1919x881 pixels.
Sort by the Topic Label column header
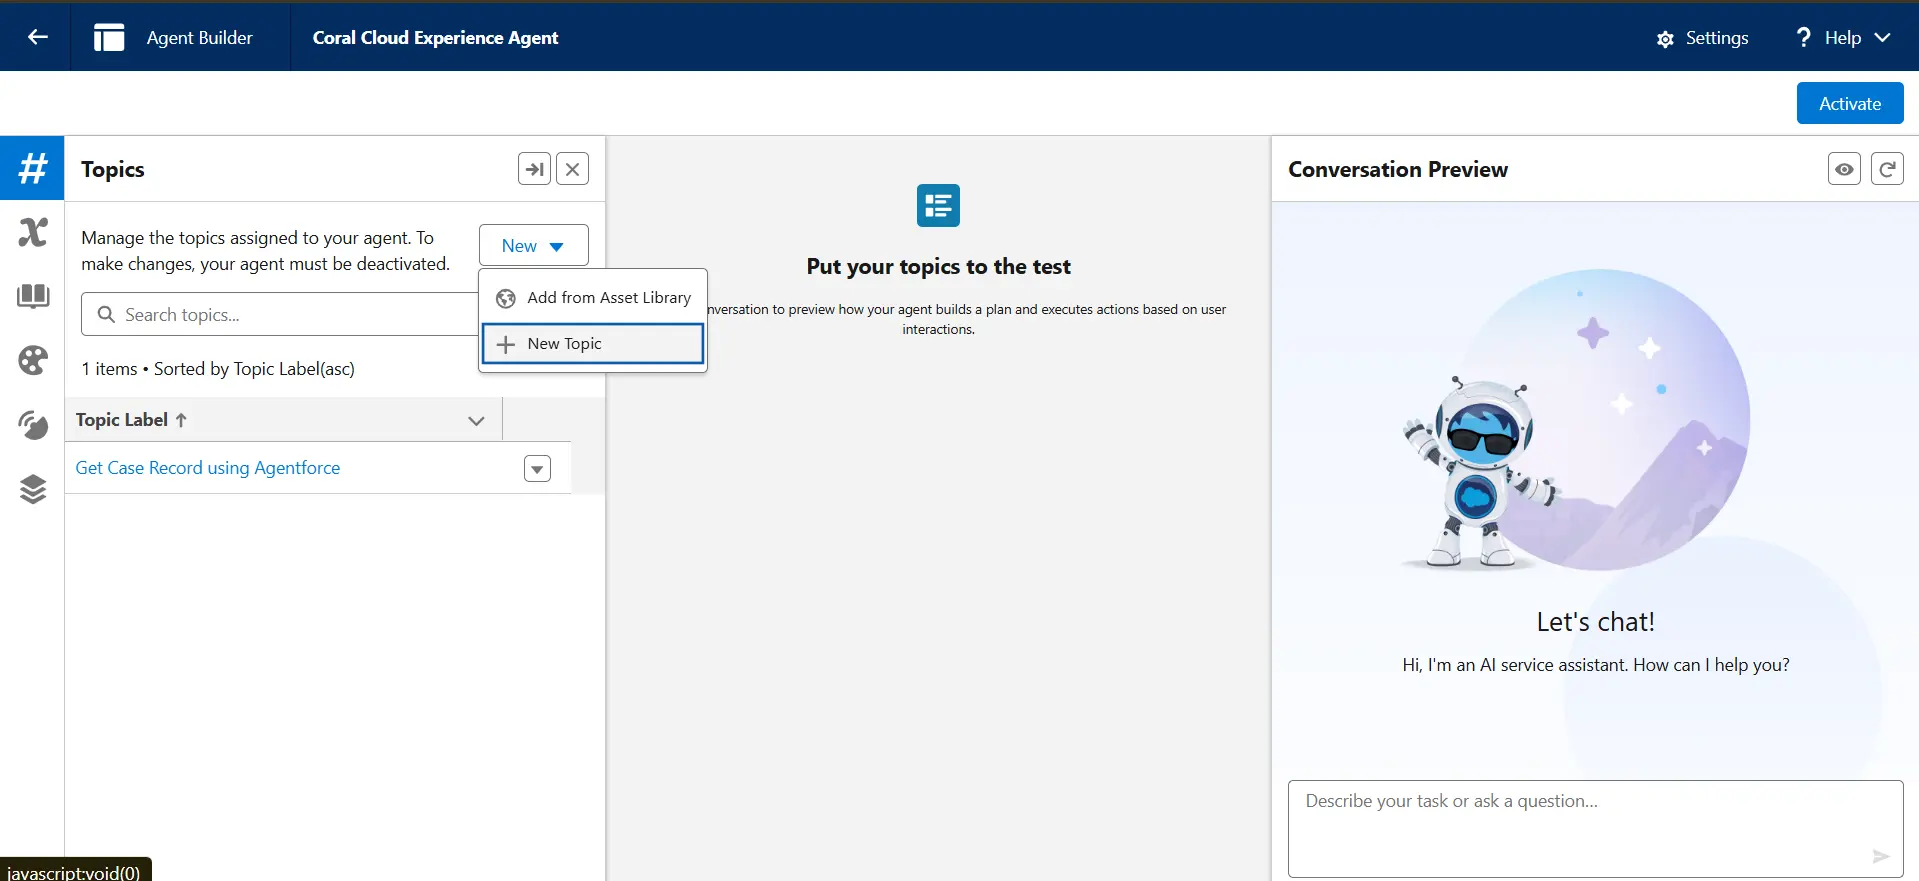pos(131,420)
